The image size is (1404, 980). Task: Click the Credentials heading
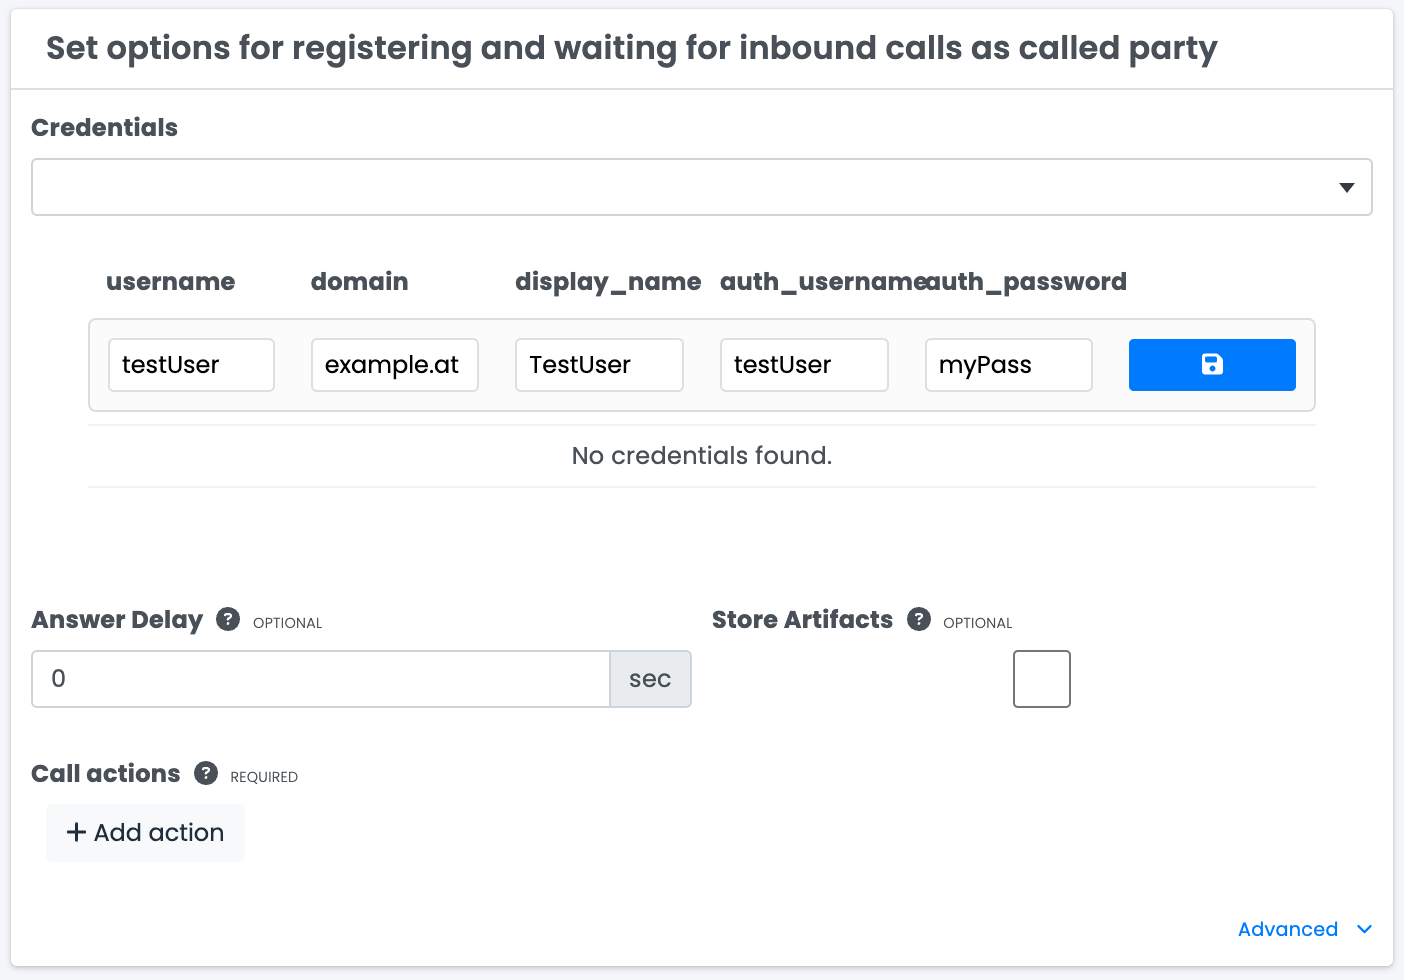(105, 128)
